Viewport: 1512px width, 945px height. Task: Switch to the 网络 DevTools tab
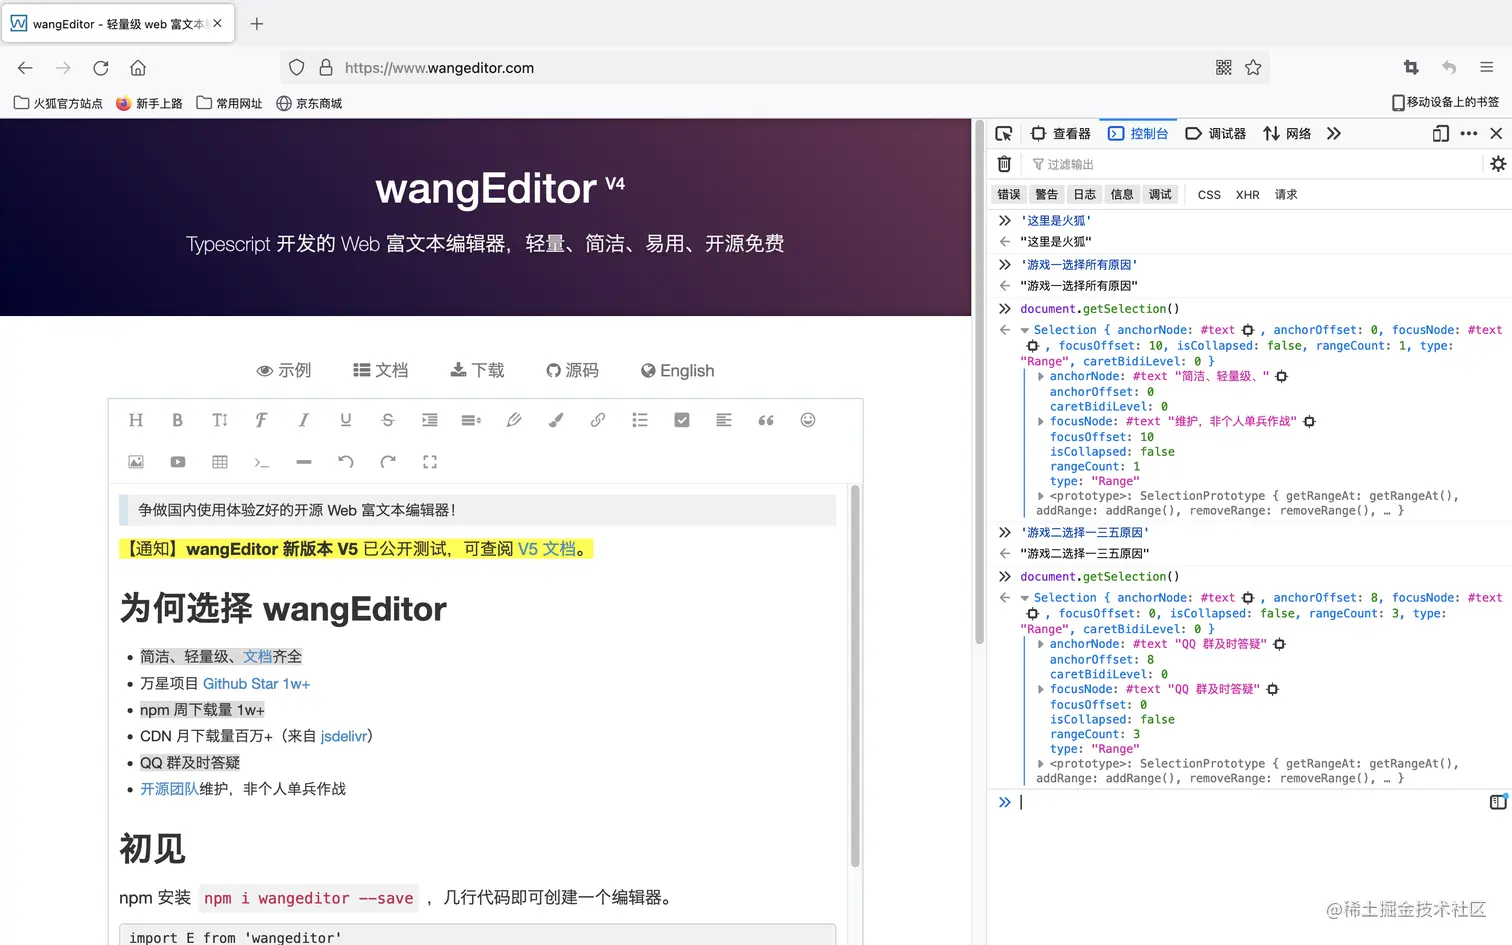(x=1295, y=132)
